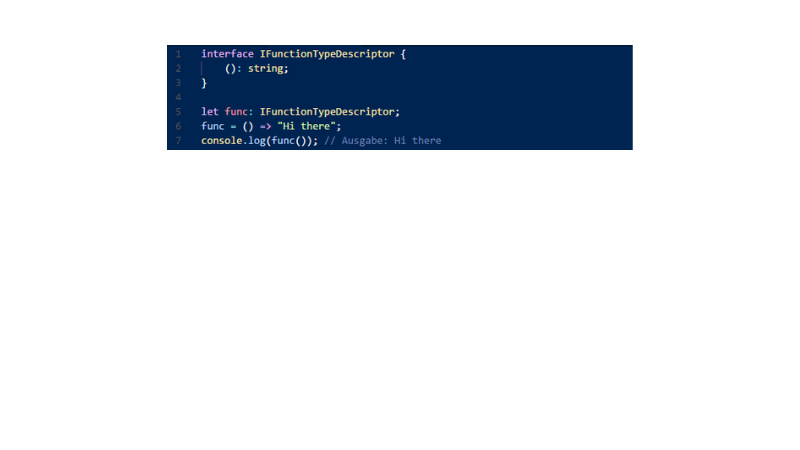
Task: Click the string return type on line 2
Action: coord(266,68)
